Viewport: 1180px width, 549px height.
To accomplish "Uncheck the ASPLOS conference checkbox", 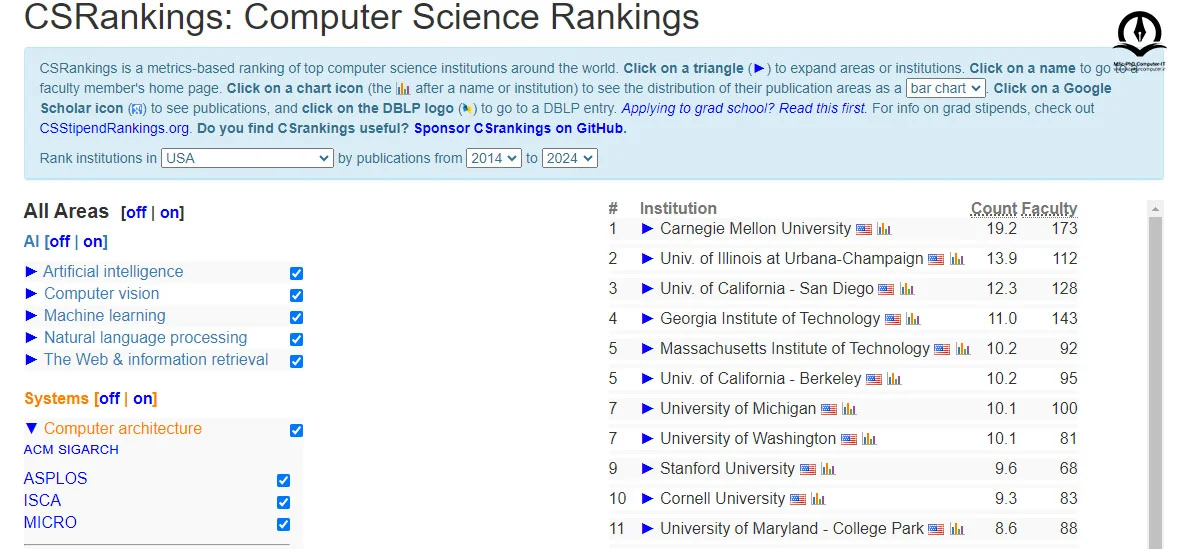I will pos(284,480).
